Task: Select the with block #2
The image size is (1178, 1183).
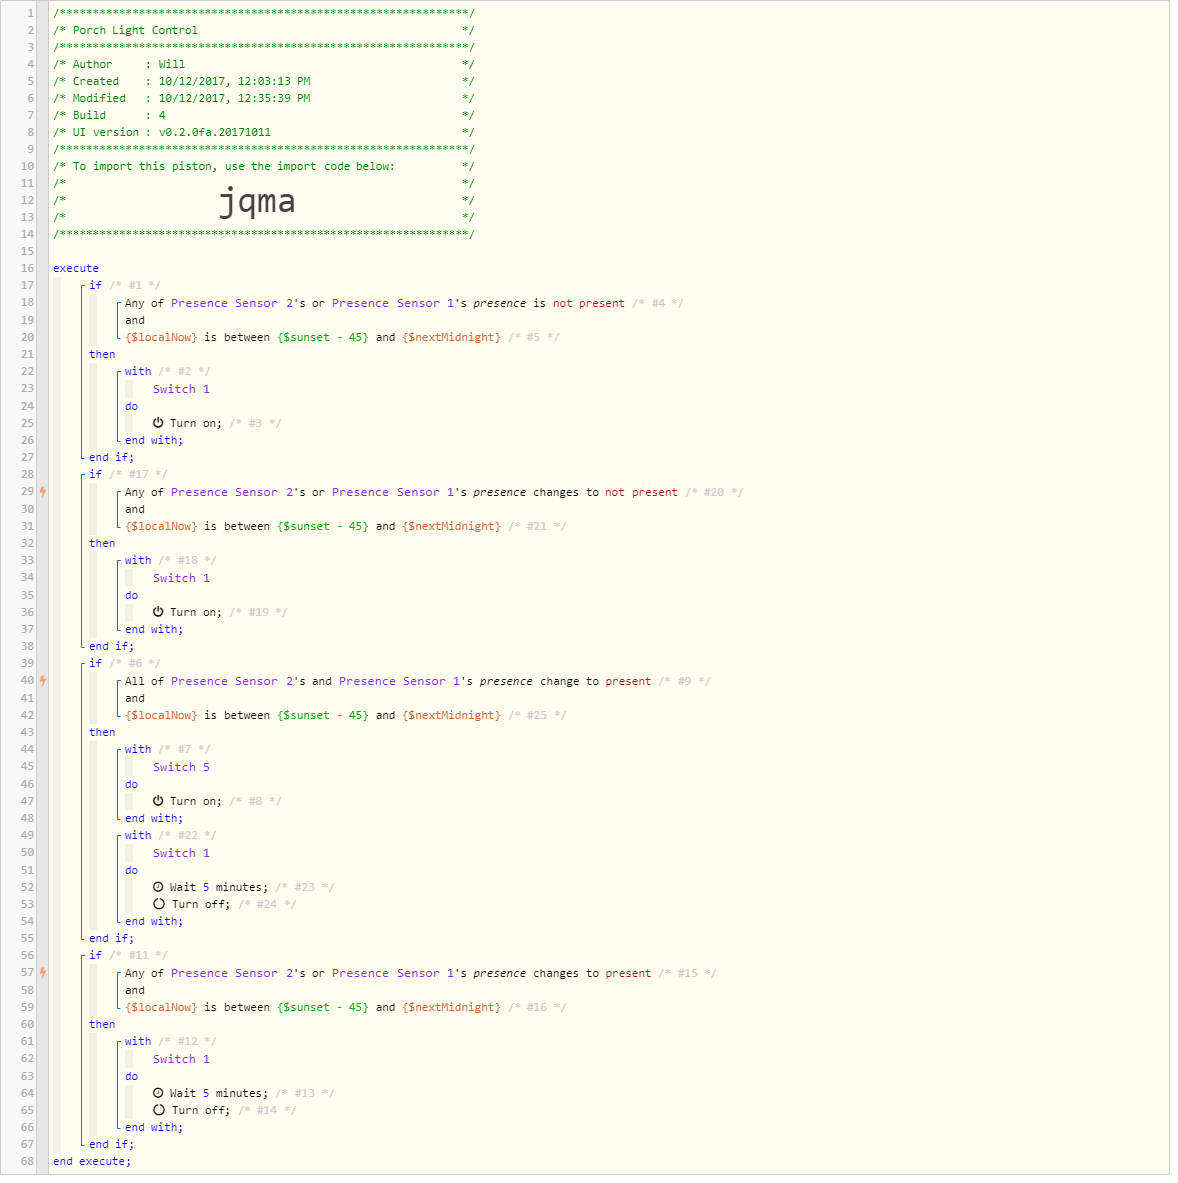Action: point(139,373)
